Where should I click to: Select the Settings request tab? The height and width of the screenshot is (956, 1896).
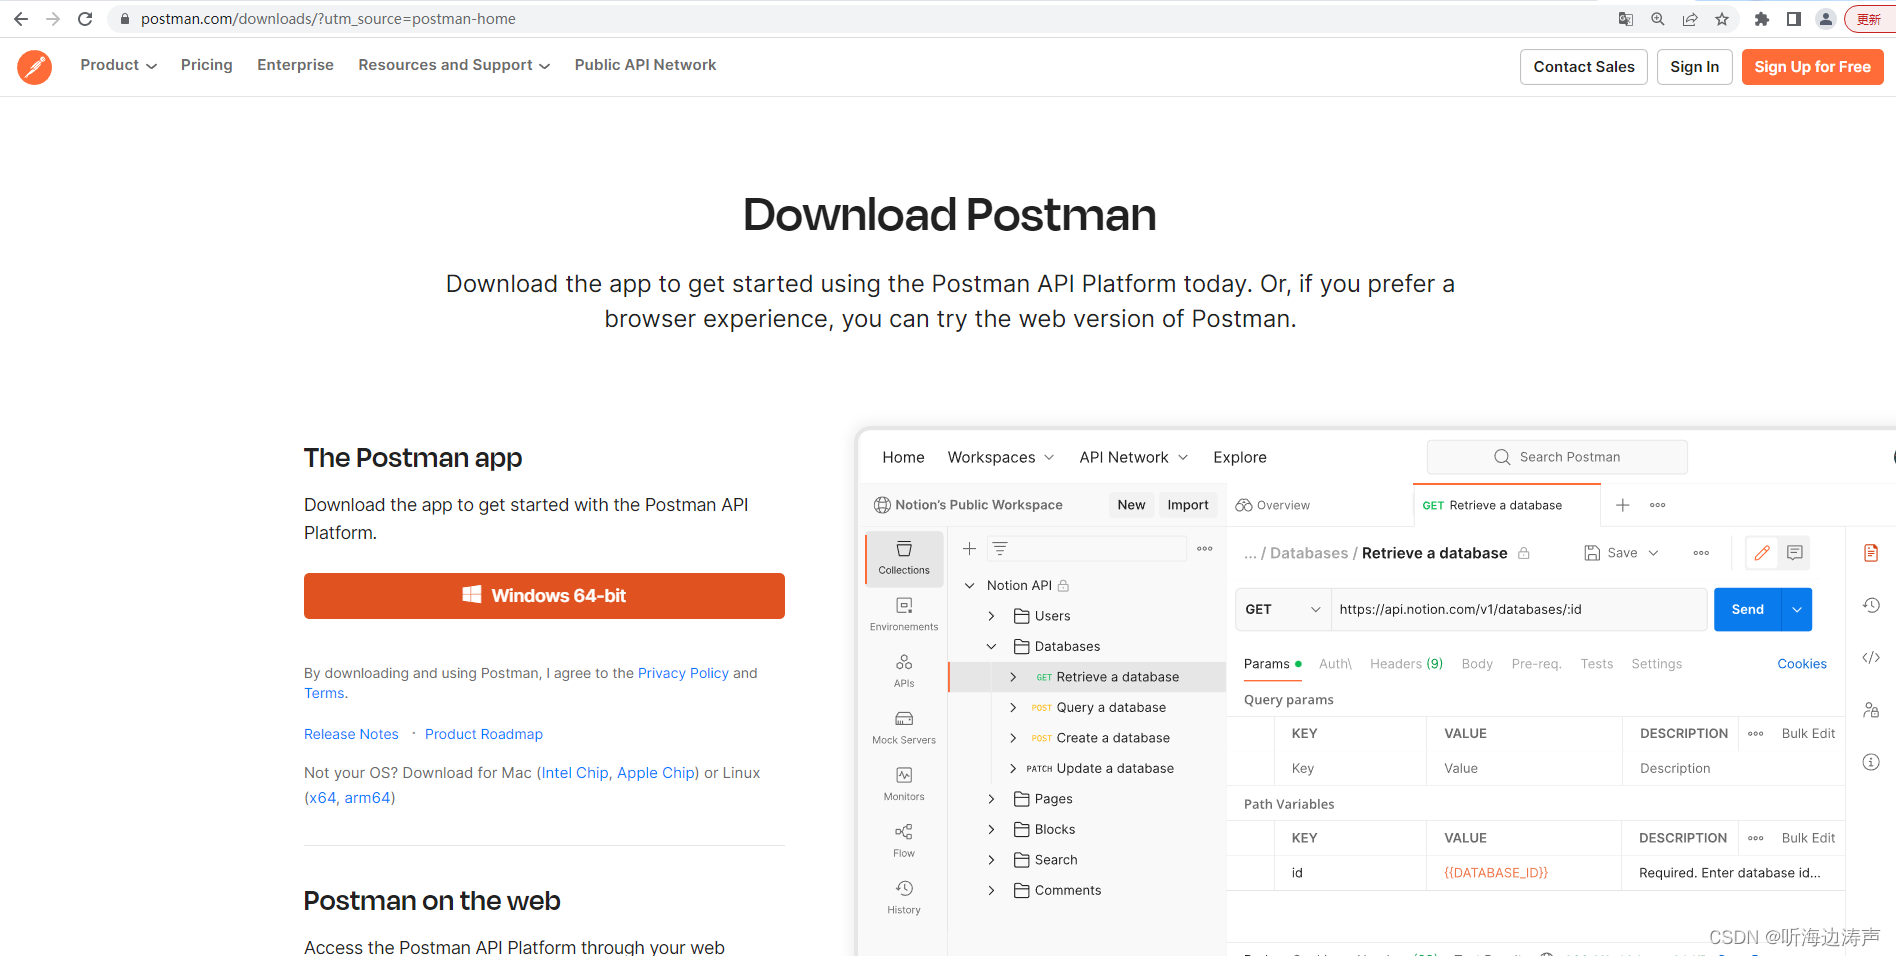coord(1656,664)
